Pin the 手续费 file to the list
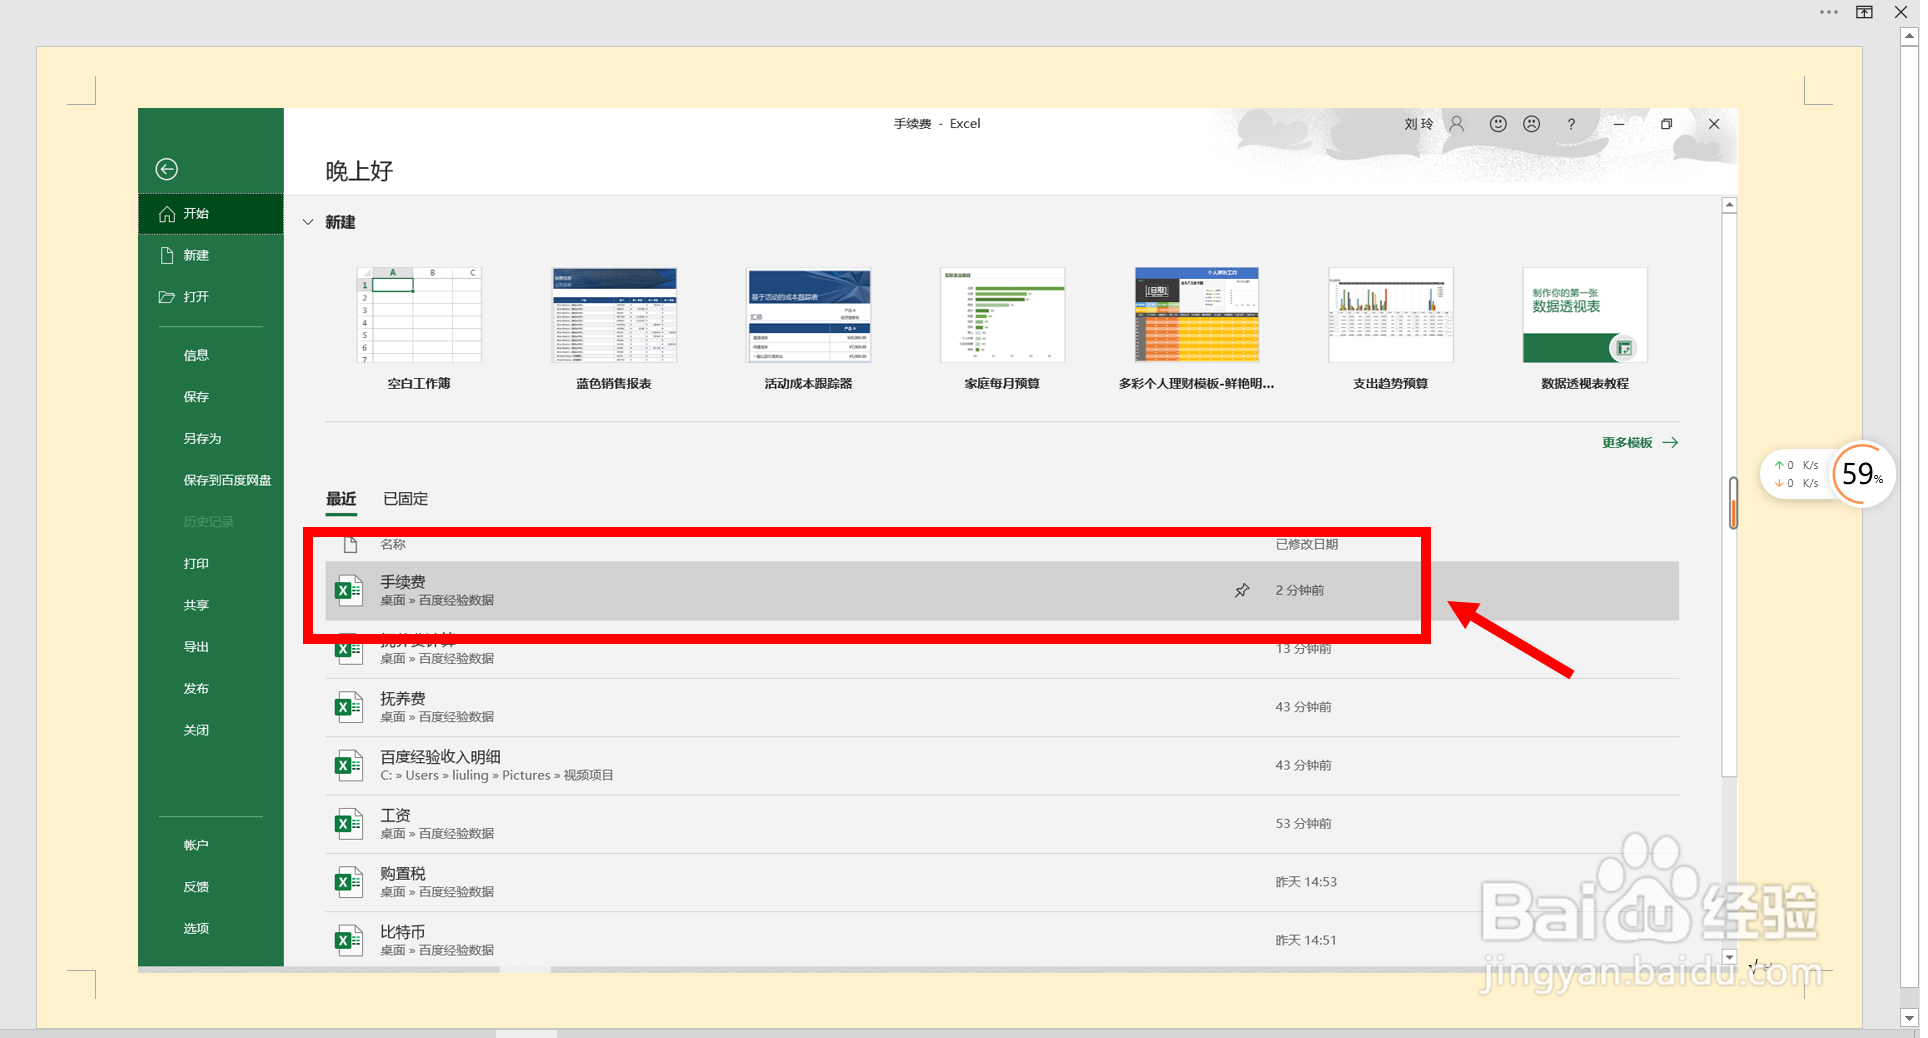Image resolution: width=1928 pixels, height=1038 pixels. pos(1242,591)
